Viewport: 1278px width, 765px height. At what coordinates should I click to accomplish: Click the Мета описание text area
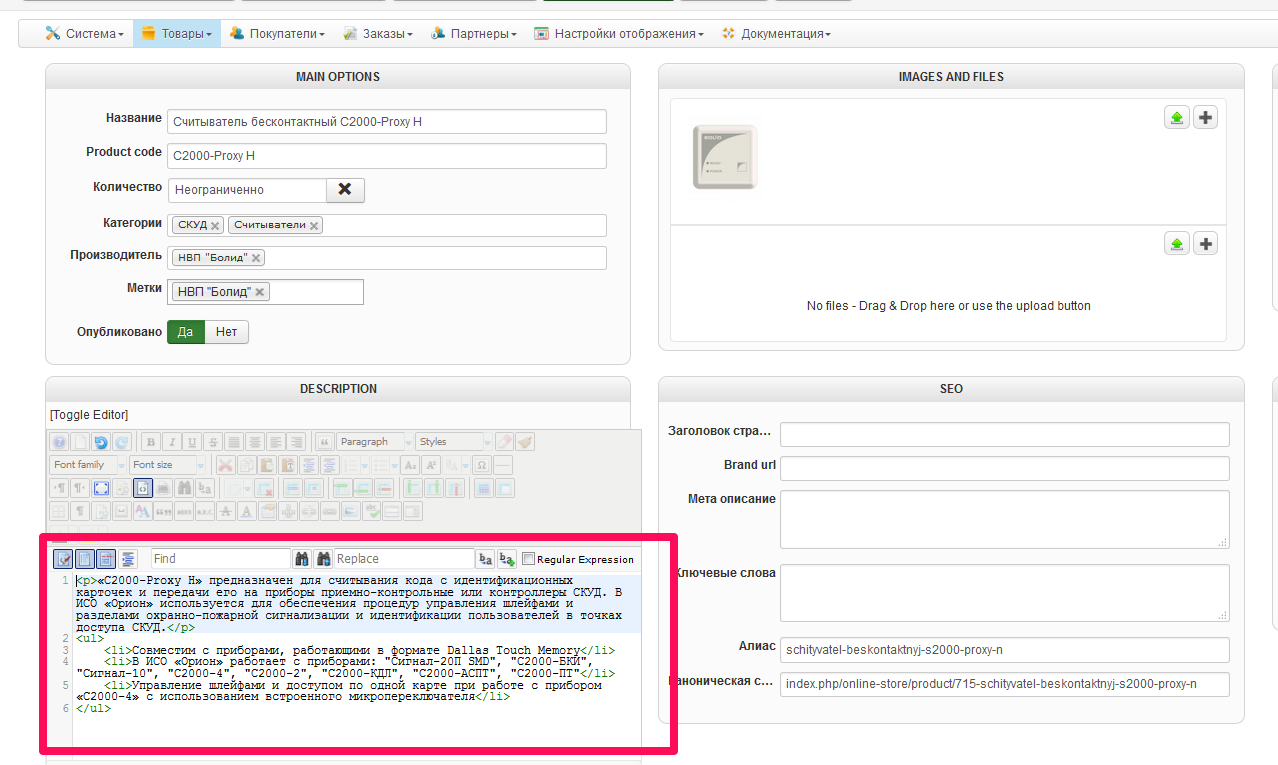coord(1004,519)
